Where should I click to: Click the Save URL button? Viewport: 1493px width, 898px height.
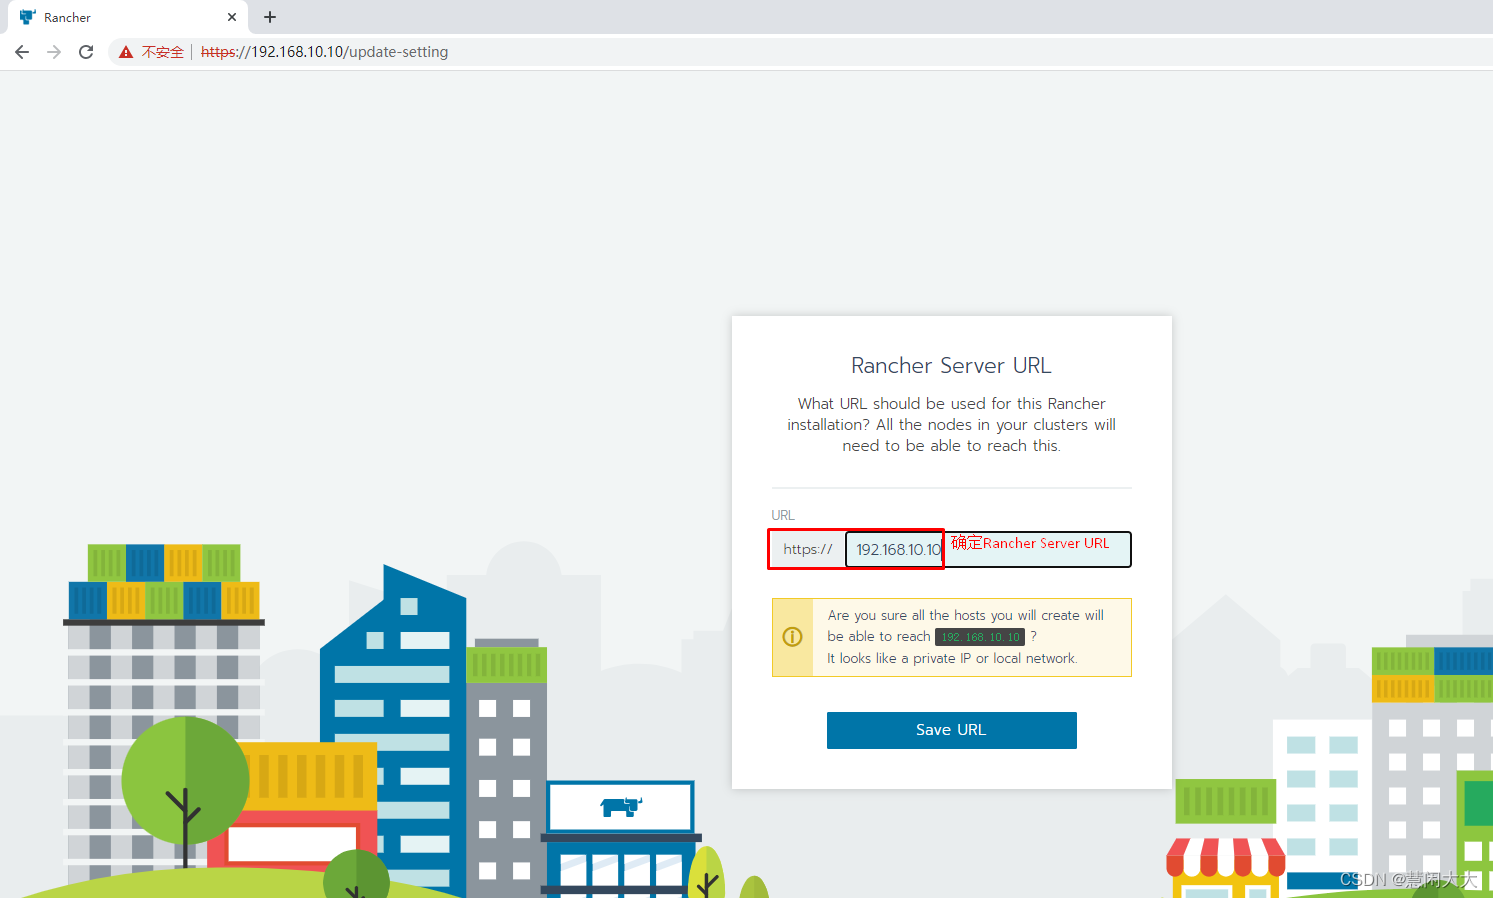951,730
